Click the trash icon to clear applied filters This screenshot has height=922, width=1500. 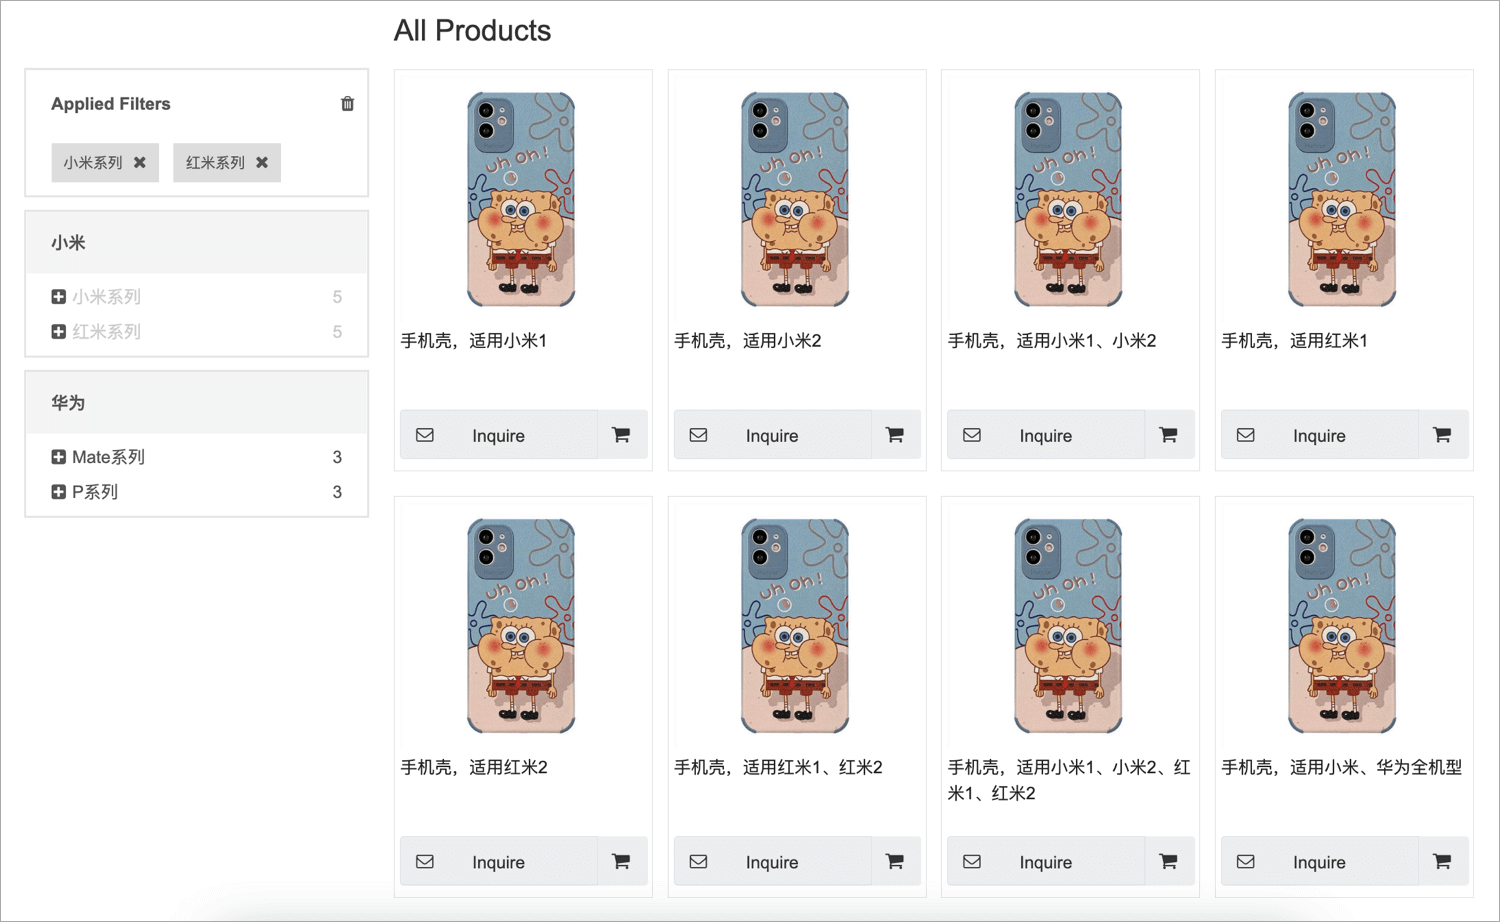click(347, 104)
